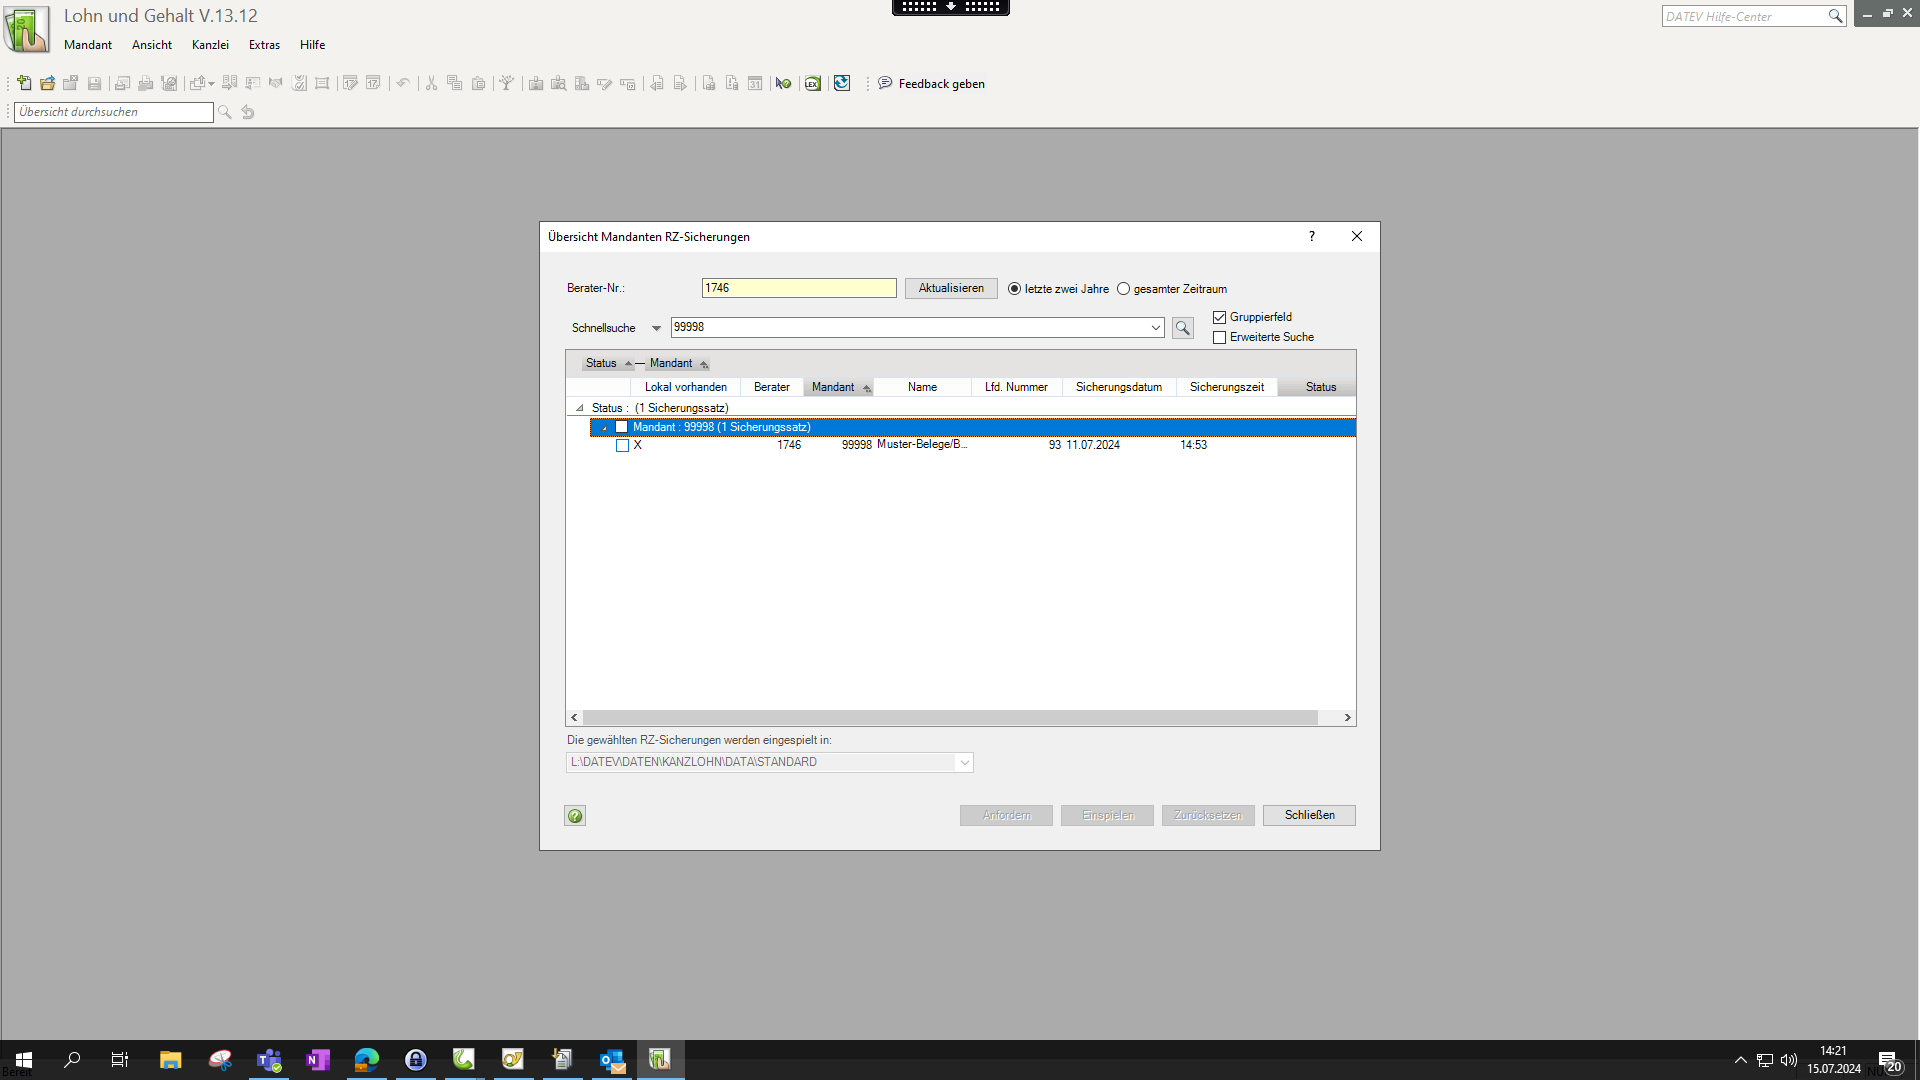1920x1080 pixels.
Task: Click the magnifier search button beside Schnellsuche field
Action: click(x=1182, y=328)
